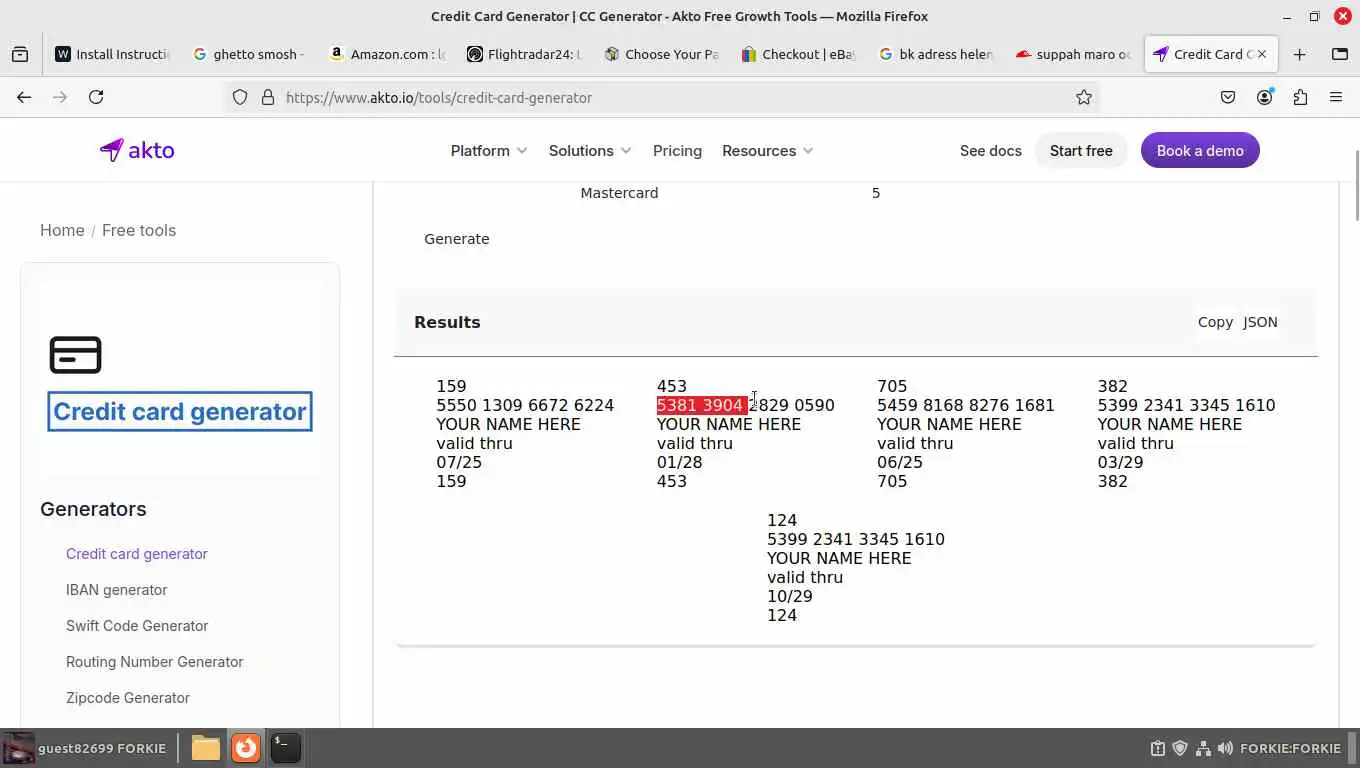Open the extensions puzzle icon
The image size is (1360, 768).
[x=1300, y=97]
